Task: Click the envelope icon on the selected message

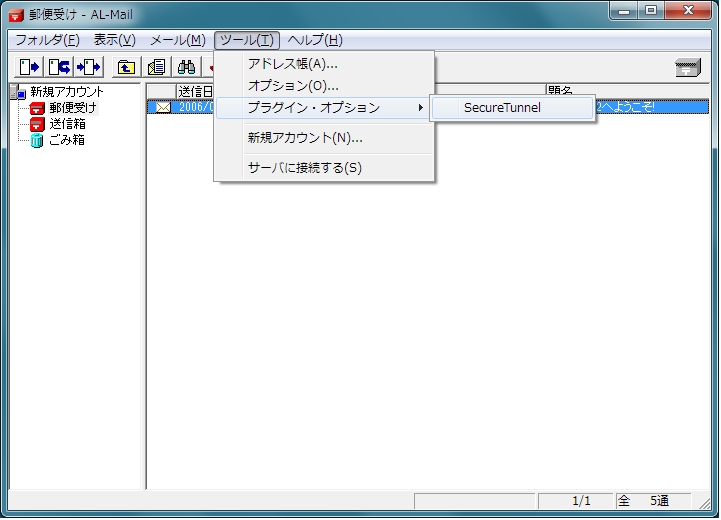Action: pyautogui.click(x=163, y=107)
